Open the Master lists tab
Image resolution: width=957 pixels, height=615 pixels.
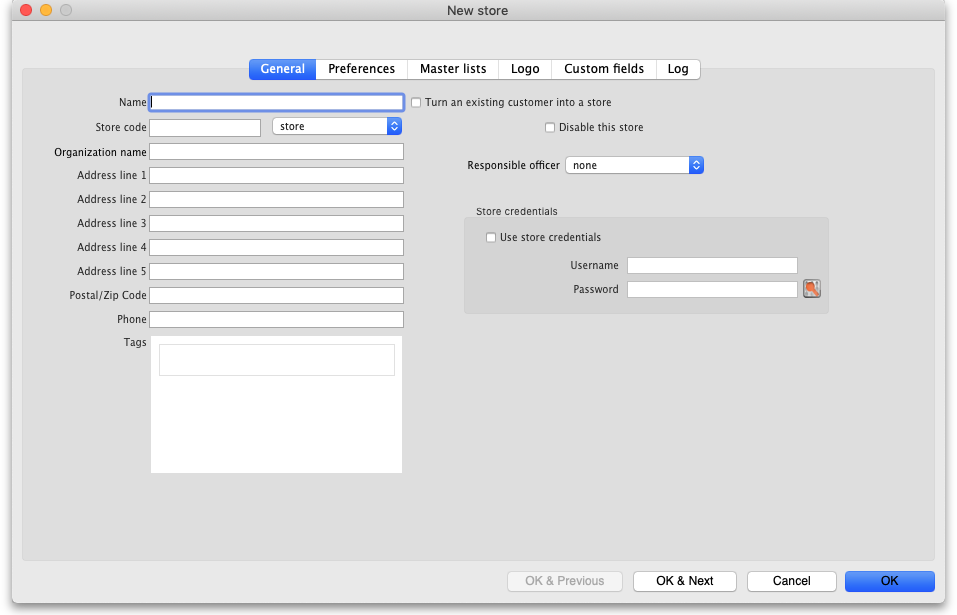(453, 69)
